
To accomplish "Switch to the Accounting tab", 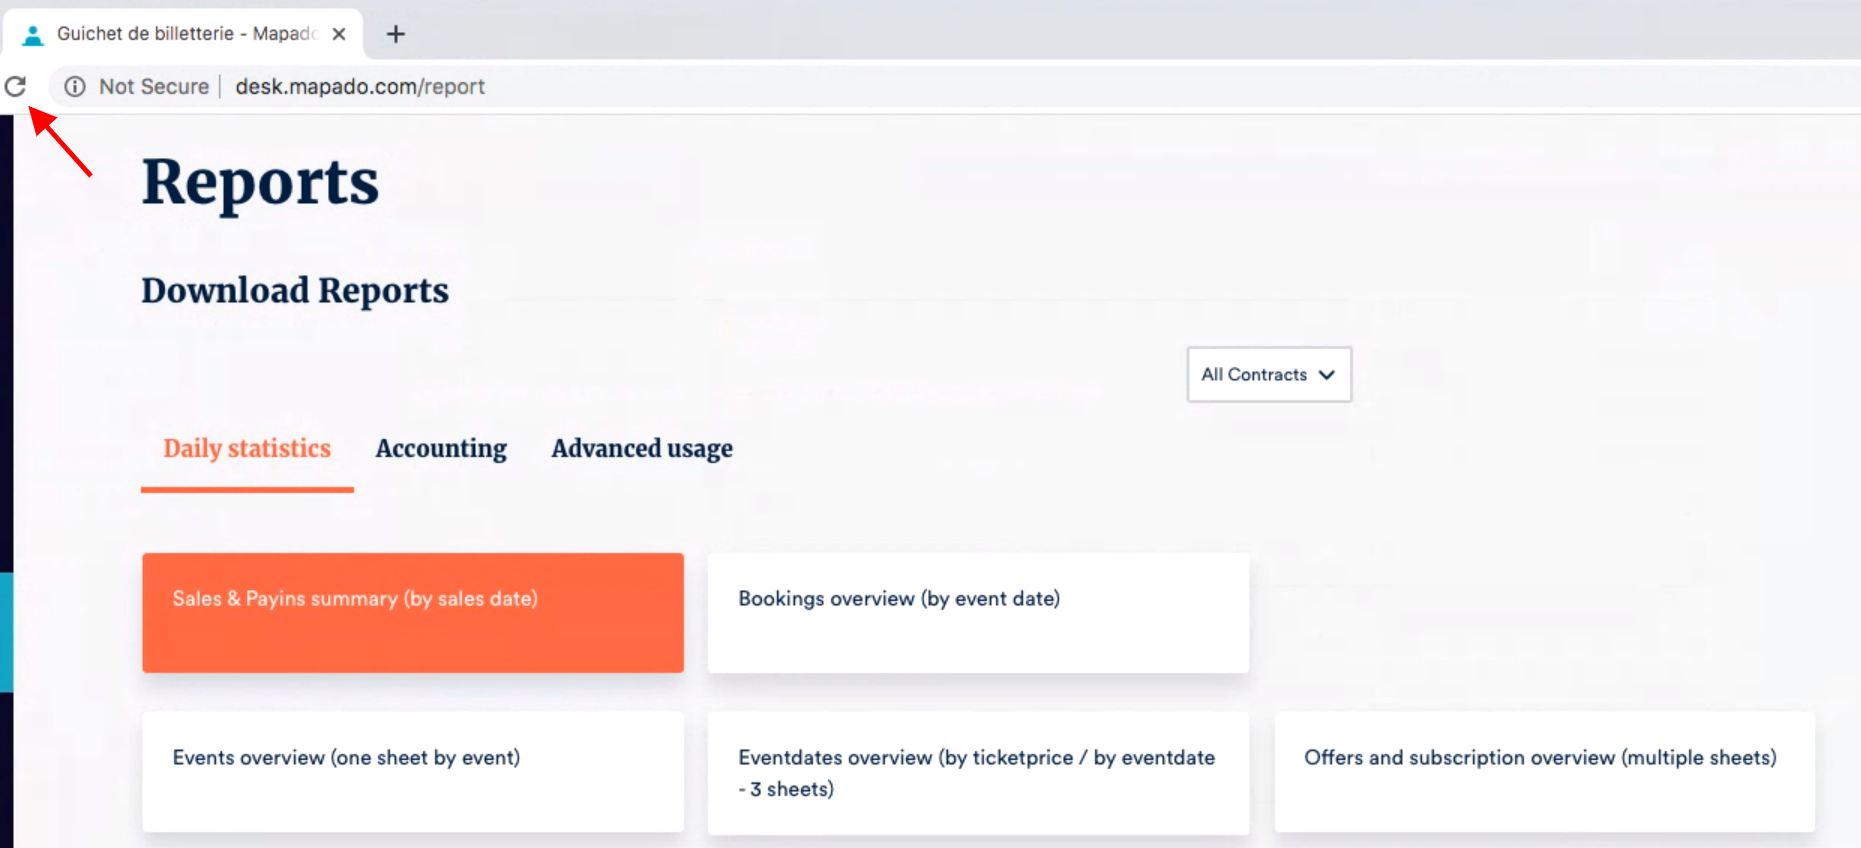I will (441, 449).
